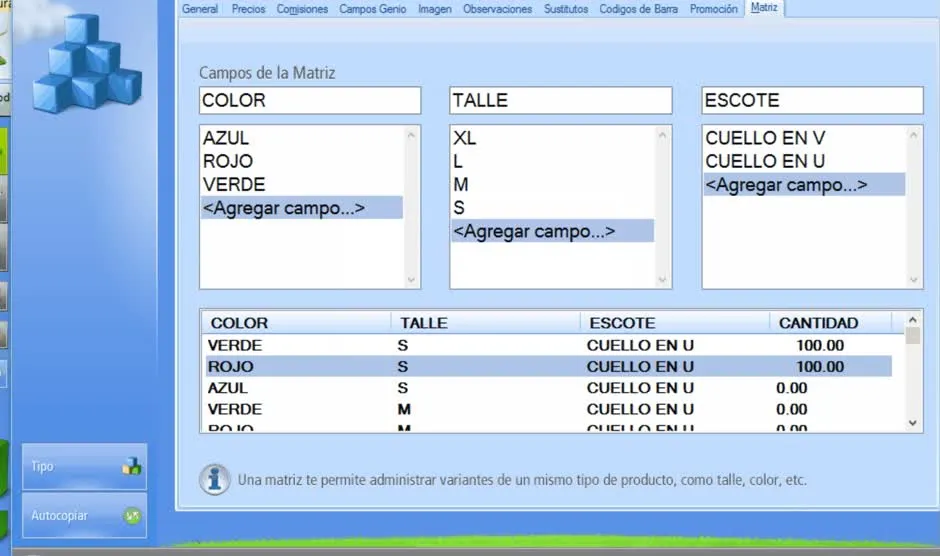Select CUELLO EN V in ESCOTE list

805,138
